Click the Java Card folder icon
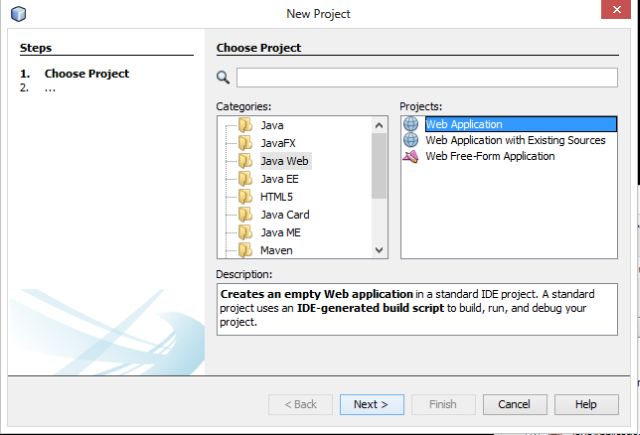This screenshot has height=435, width=640. pyautogui.click(x=245, y=215)
